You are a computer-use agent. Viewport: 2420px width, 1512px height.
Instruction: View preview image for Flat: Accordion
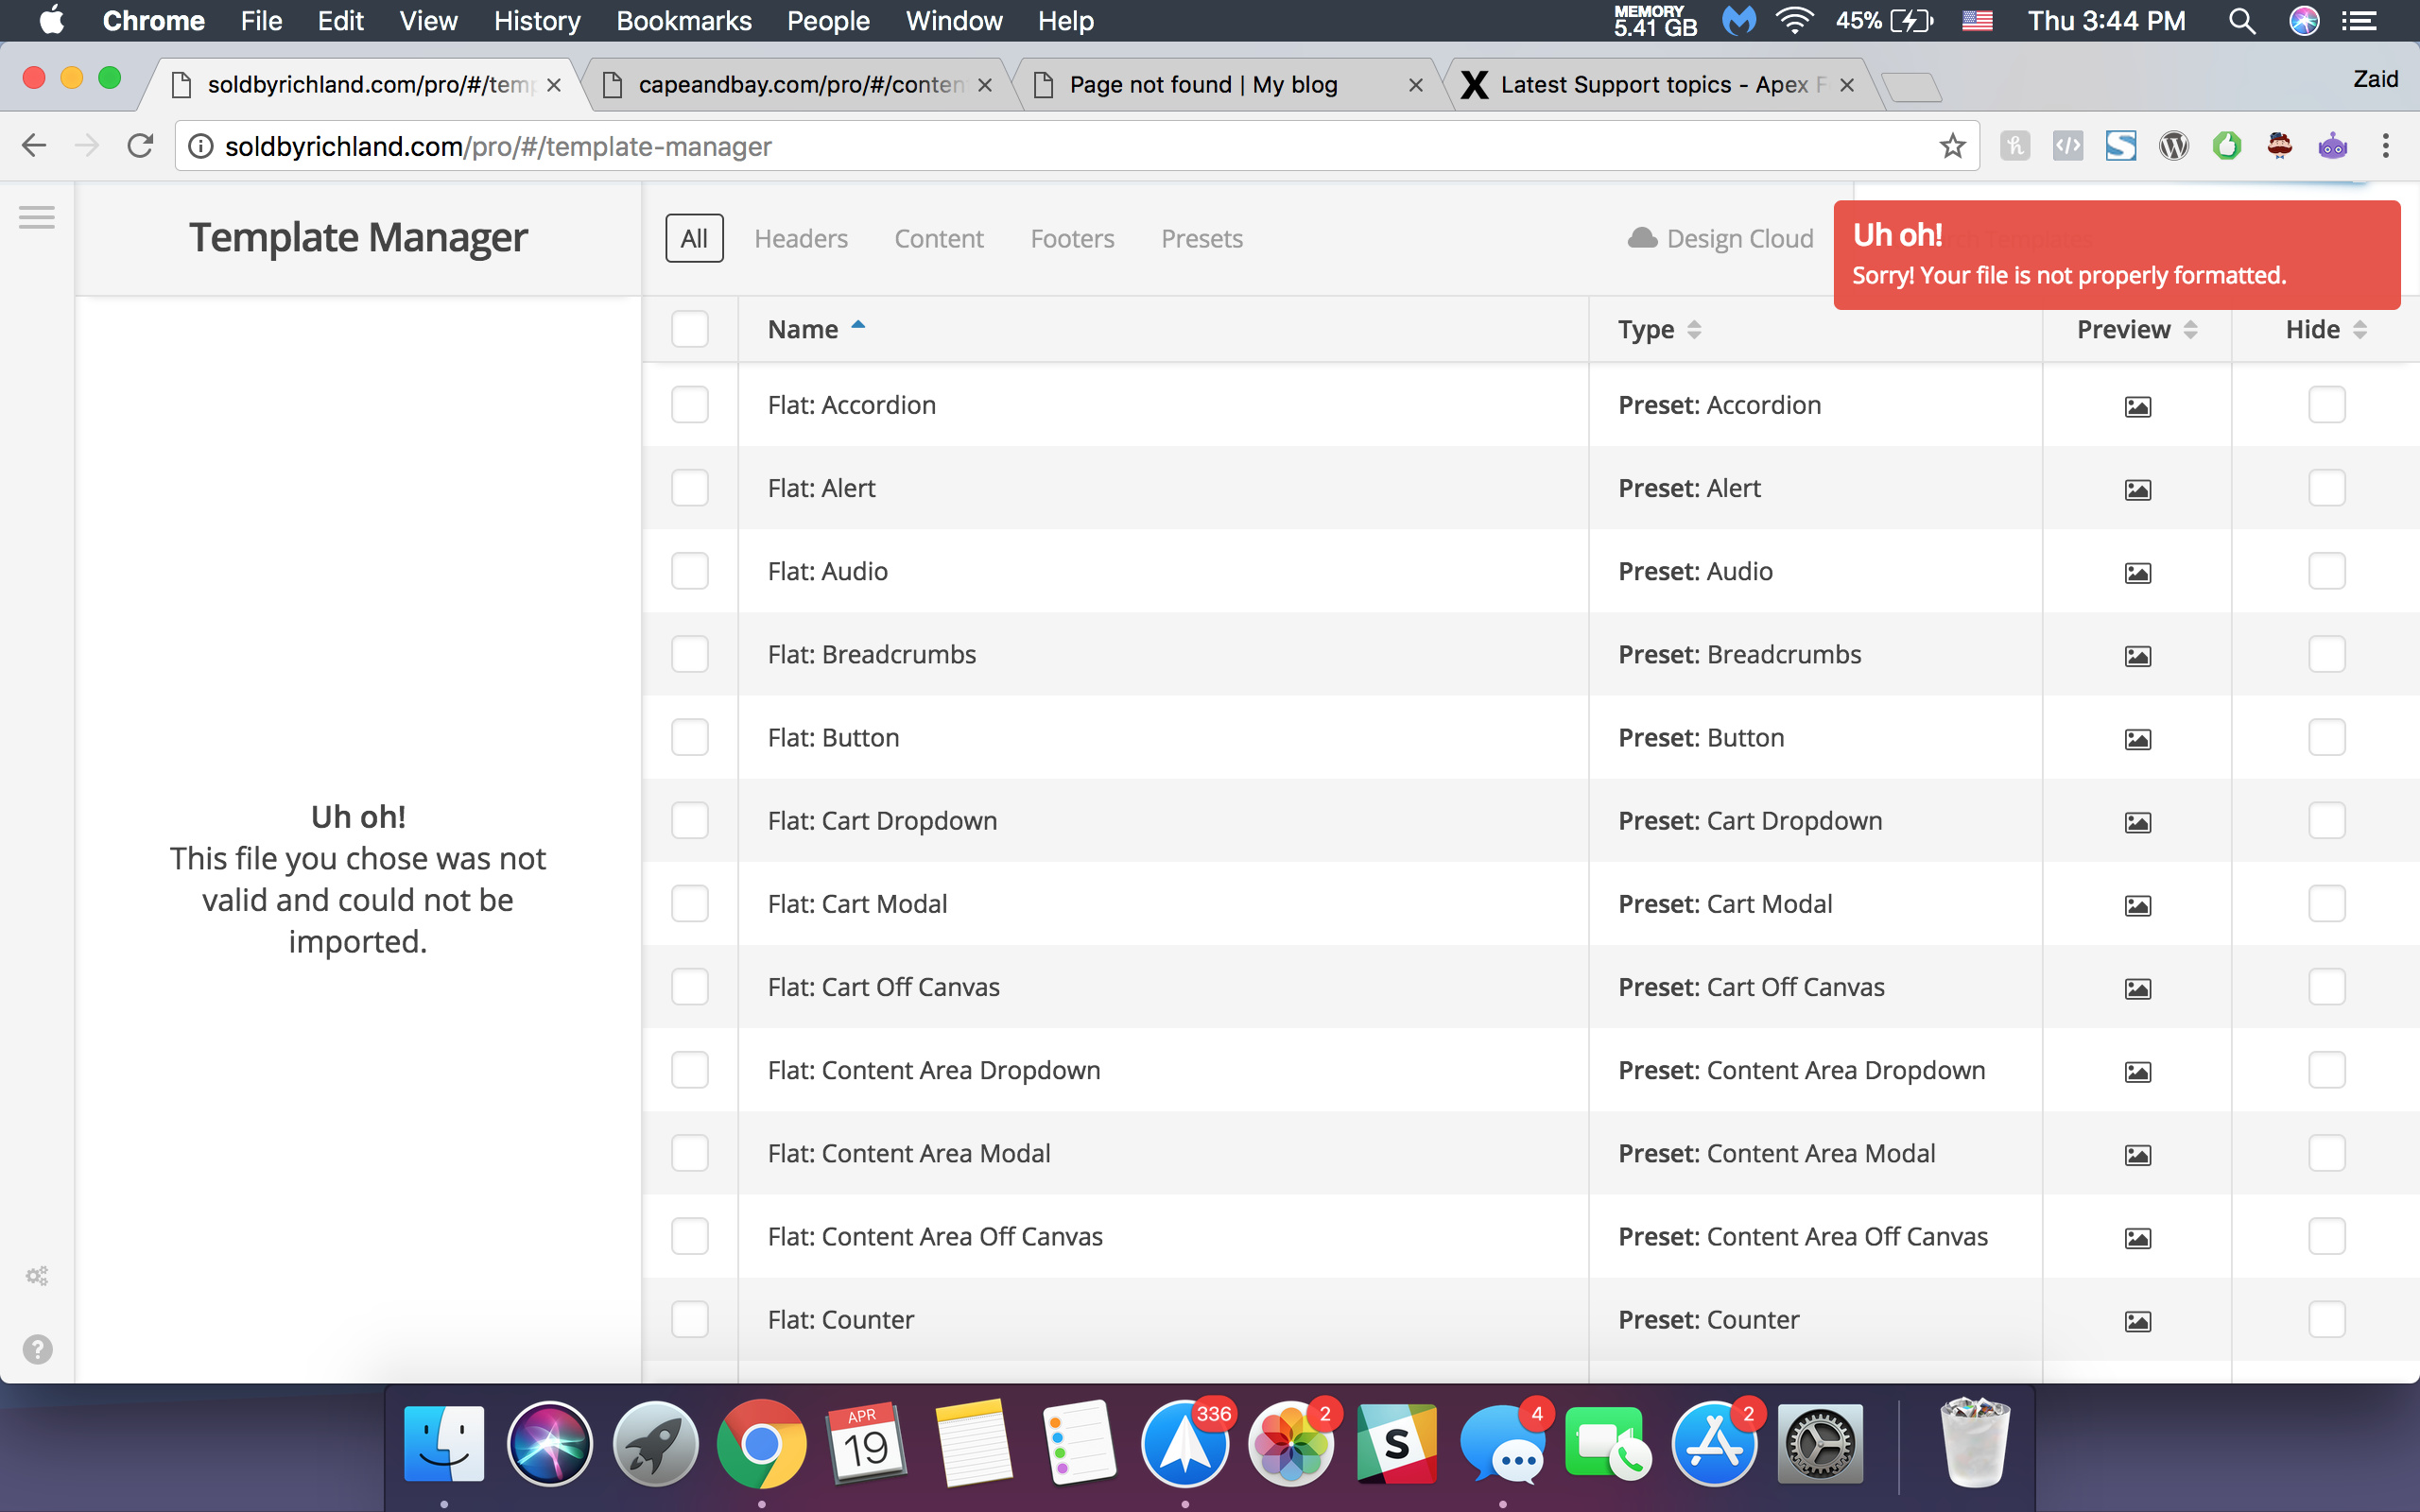tap(2137, 406)
